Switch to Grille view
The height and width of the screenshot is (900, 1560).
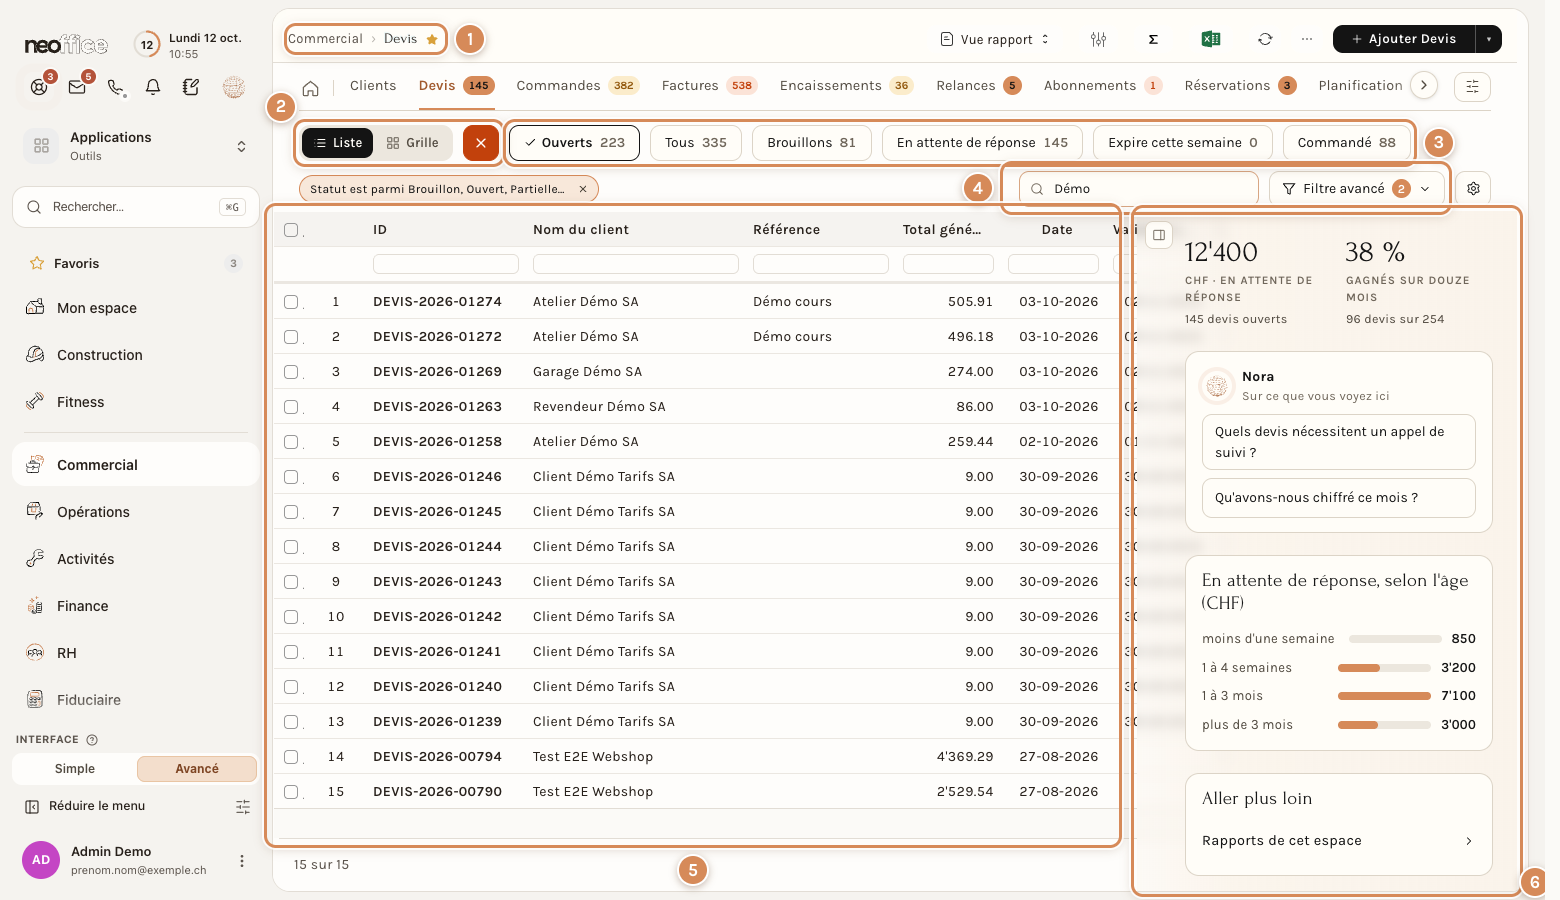coord(413,143)
